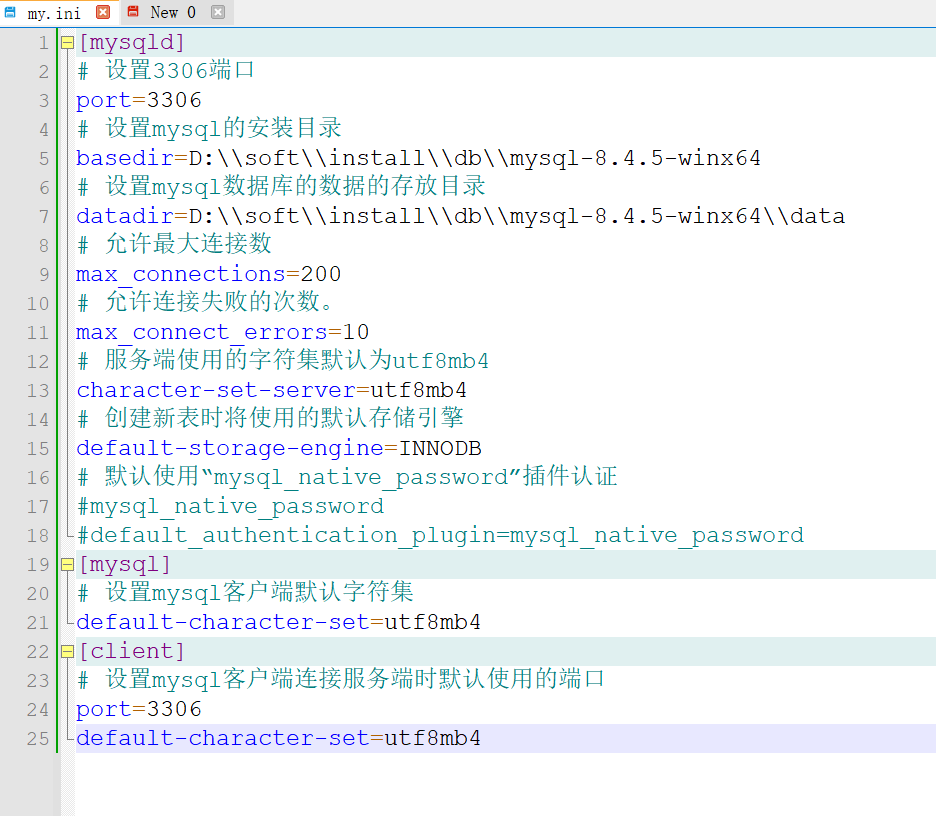Click comment 设置mysql客户端连接服务端时默认使用的端口
This screenshot has height=816, width=936.
pos(341,680)
